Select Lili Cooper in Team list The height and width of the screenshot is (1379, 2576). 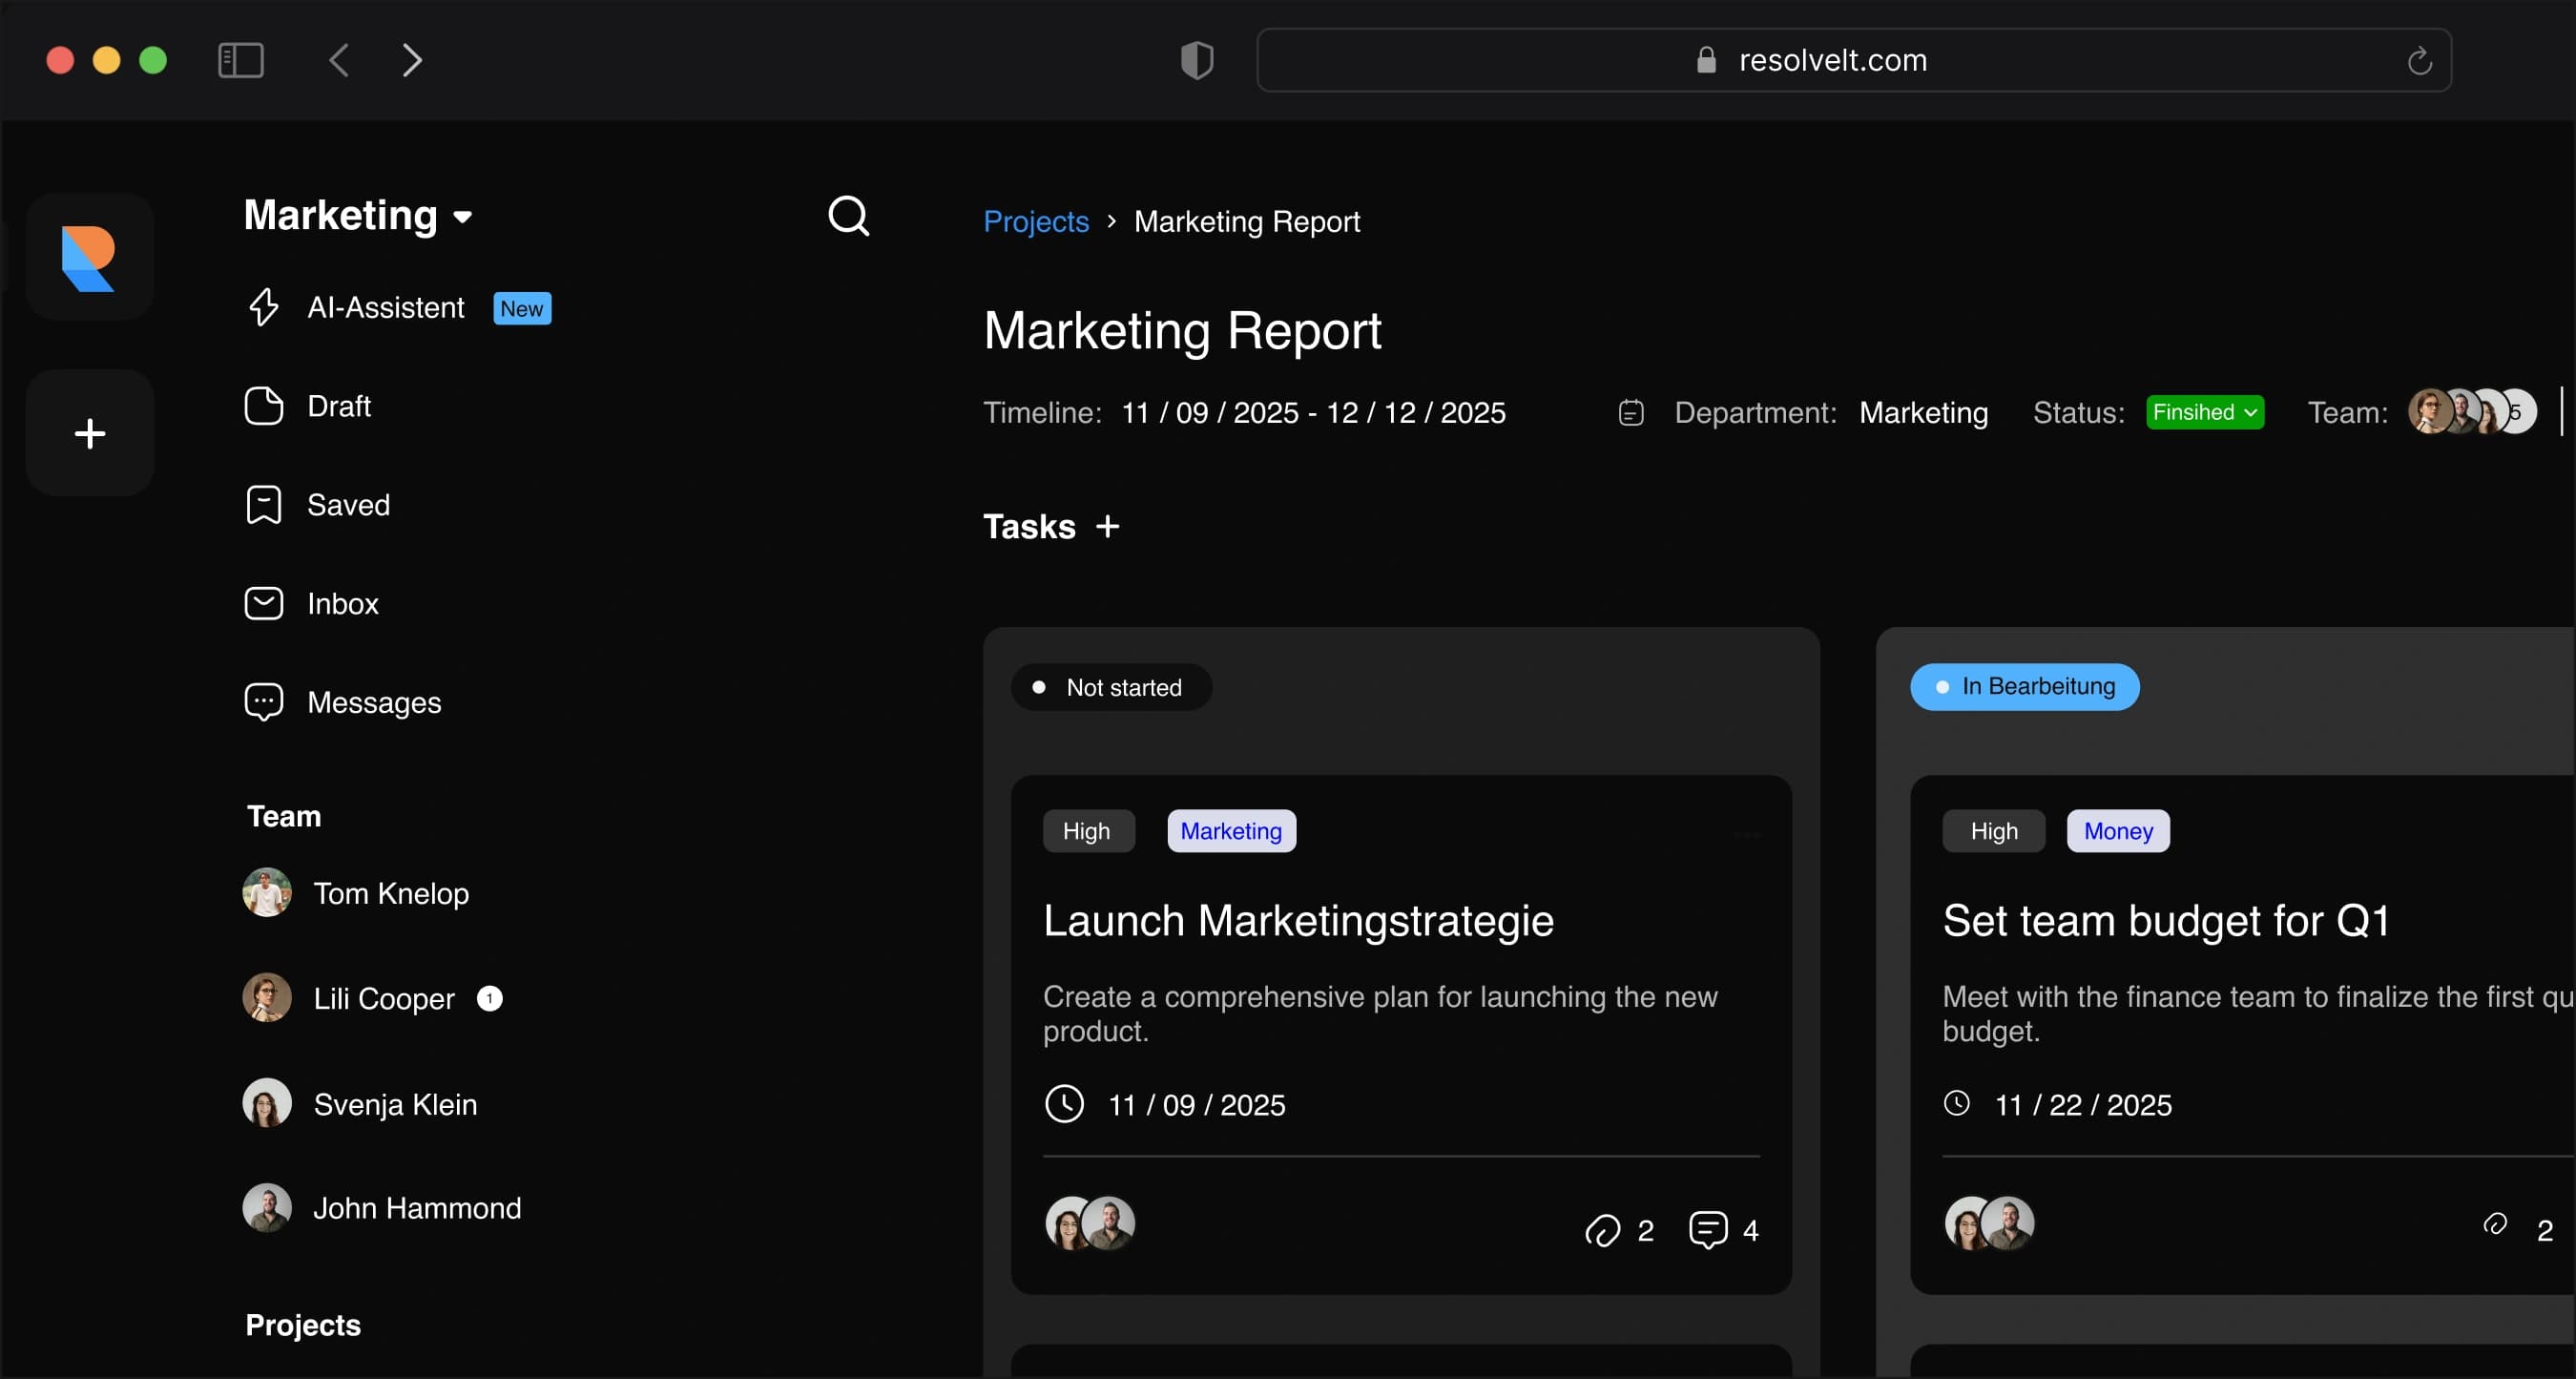383,998
